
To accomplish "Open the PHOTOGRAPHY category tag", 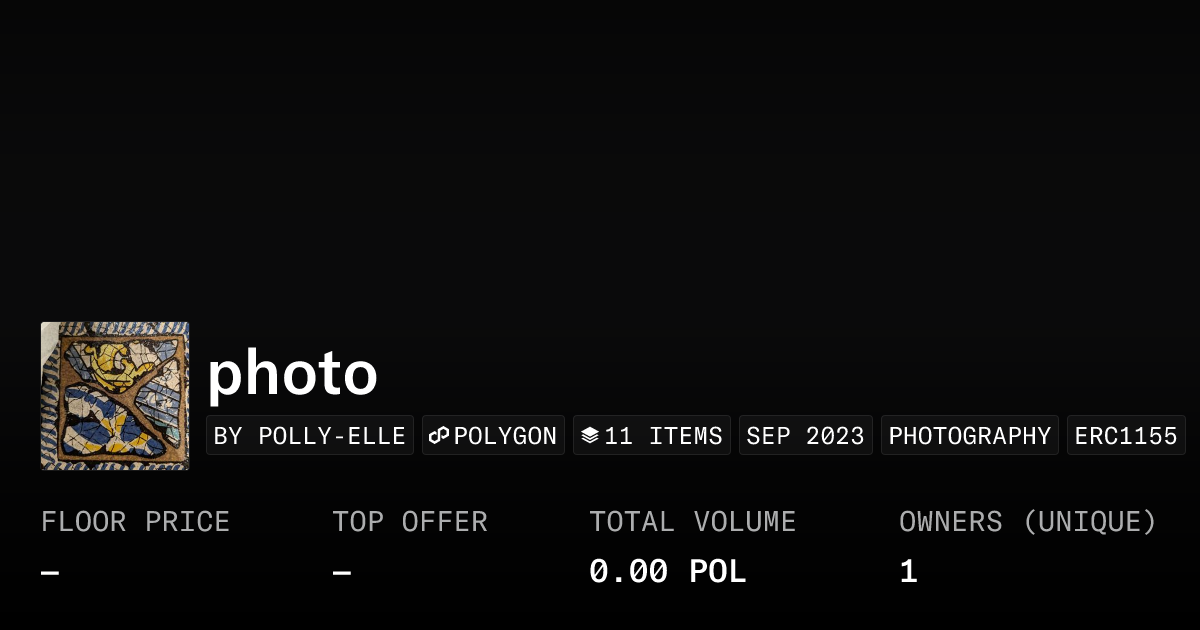I will 969,436.
